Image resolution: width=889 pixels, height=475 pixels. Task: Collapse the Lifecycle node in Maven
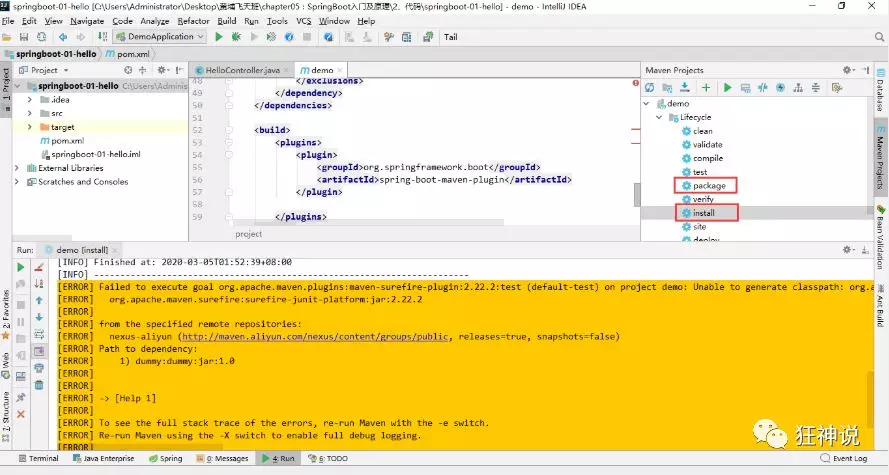[659, 117]
